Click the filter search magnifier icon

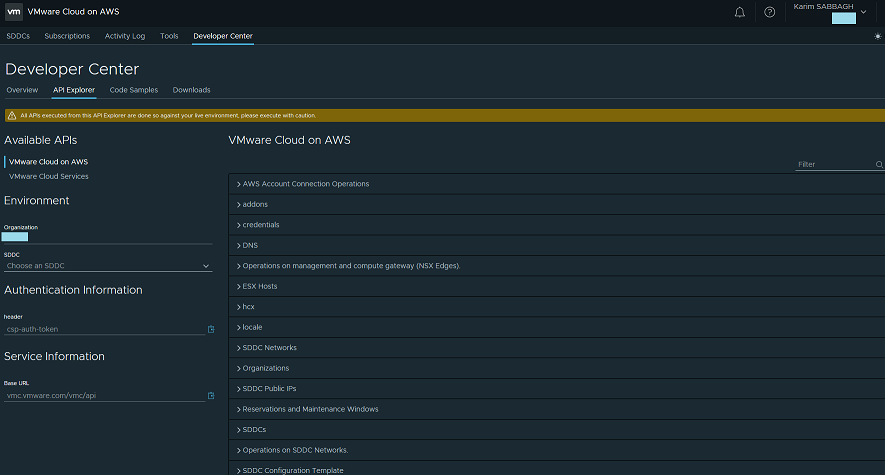tap(879, 165)
